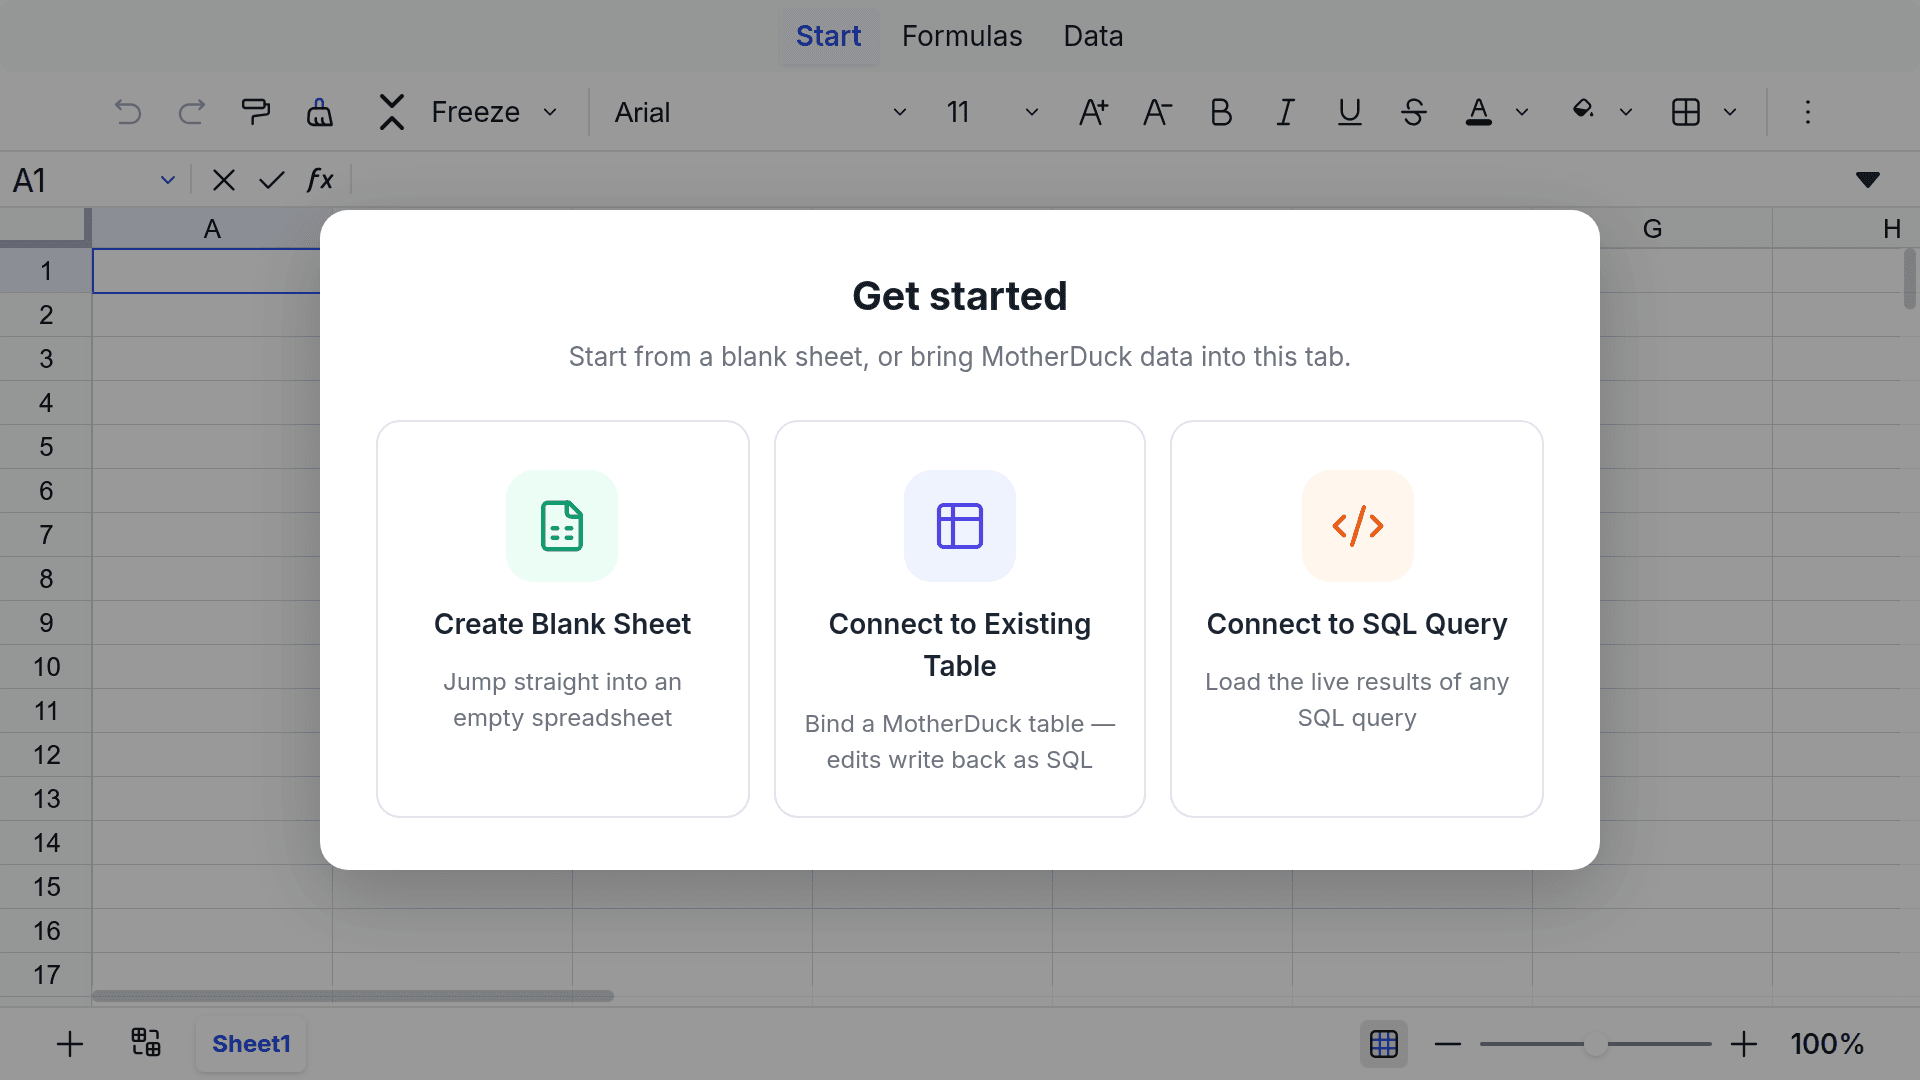Open the Freeze dropdown arrow
This screenshot has height=1080, width=1920.
click(550, 112)
